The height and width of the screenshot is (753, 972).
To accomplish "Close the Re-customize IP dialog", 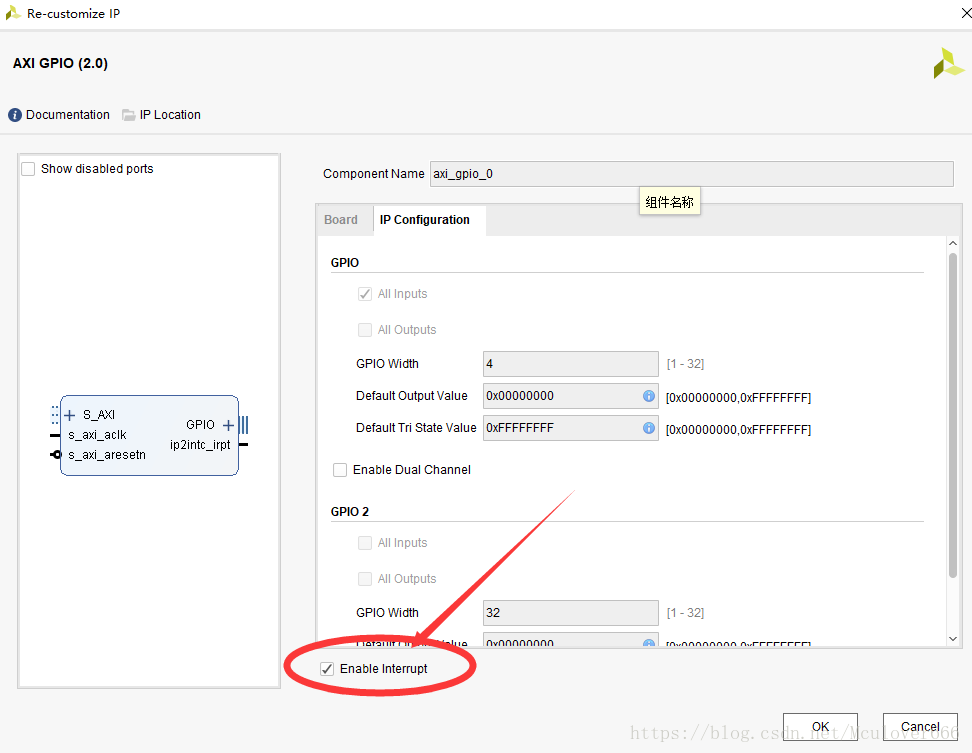I will tap(965, 13).
